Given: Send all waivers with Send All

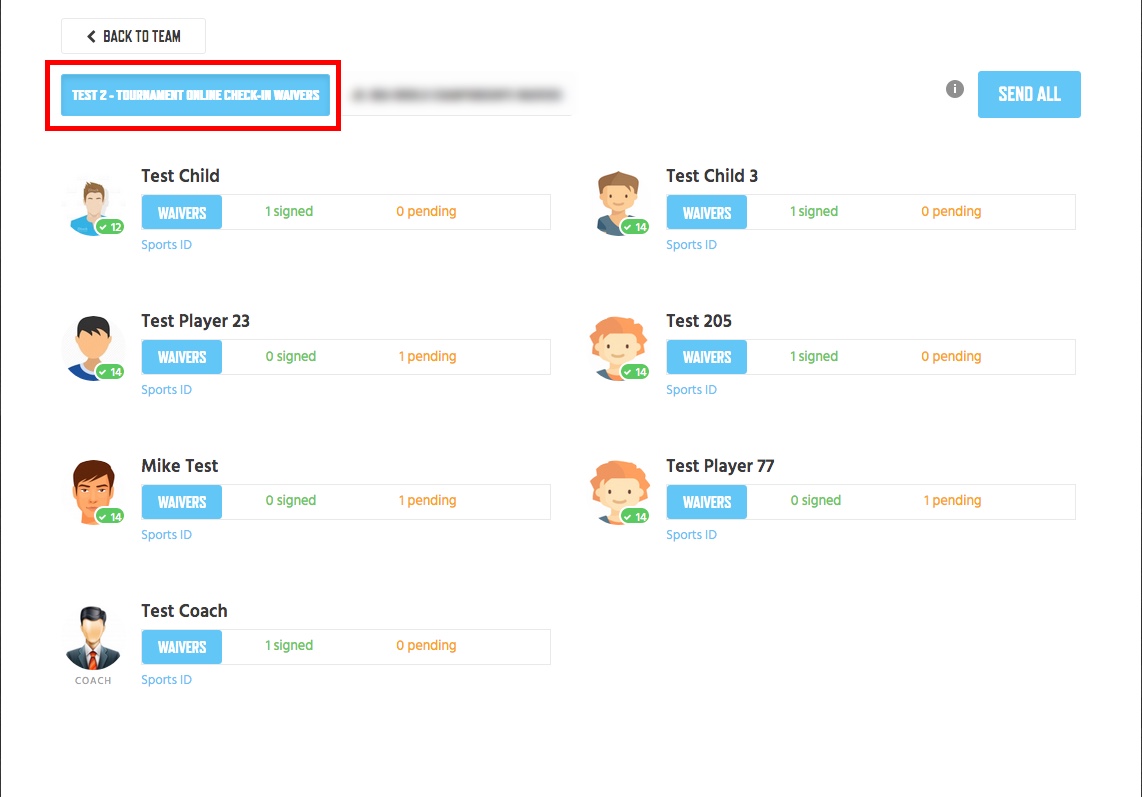Looking at the screenshot, I should coord(1028,94).
